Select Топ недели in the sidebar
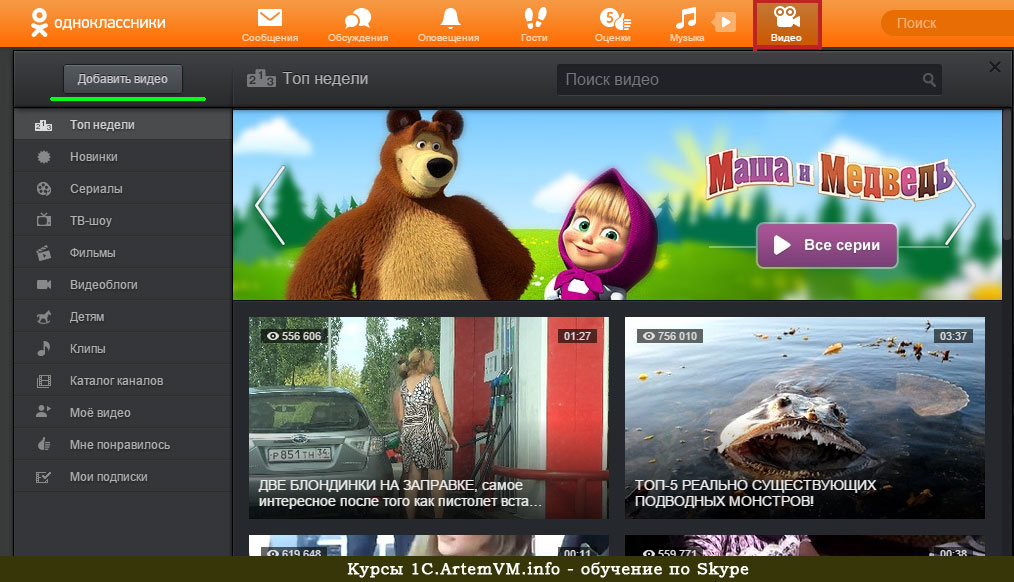Screen dimensions: 1014x582 [123, 125]
